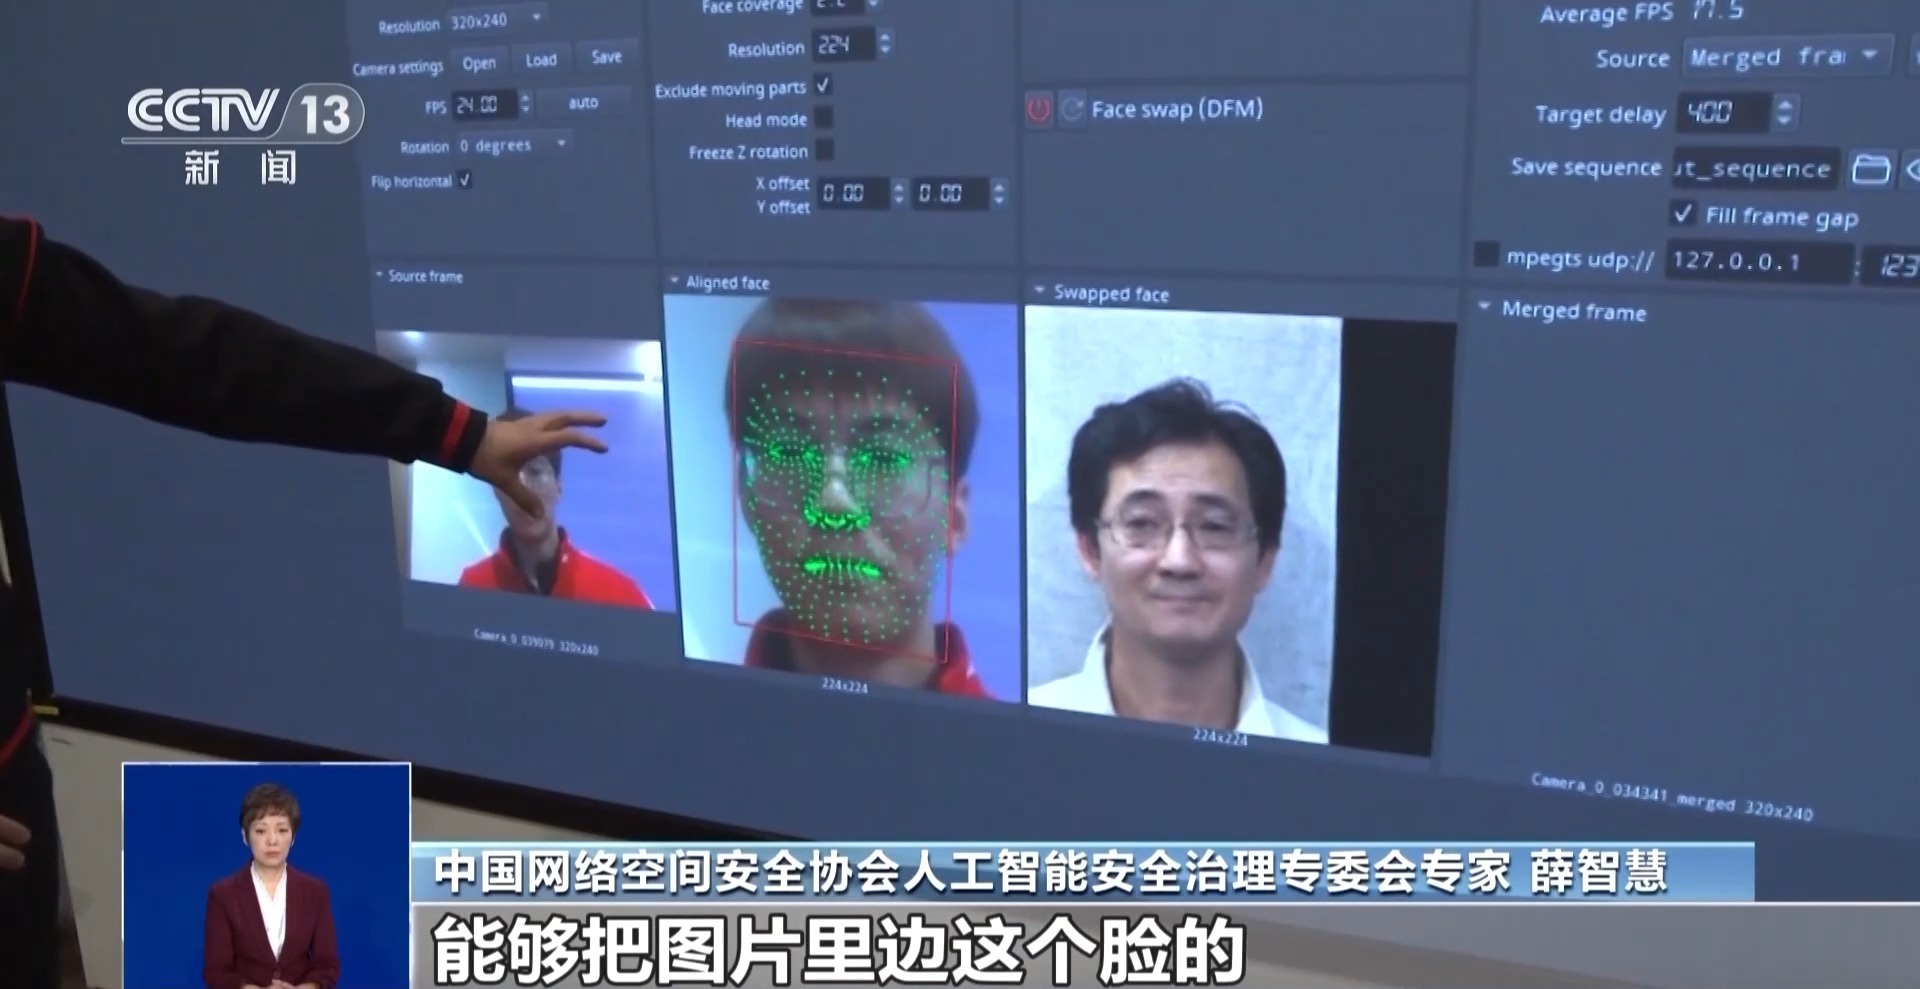Adjust the Target delay stepper arrows

(1784, 111)
